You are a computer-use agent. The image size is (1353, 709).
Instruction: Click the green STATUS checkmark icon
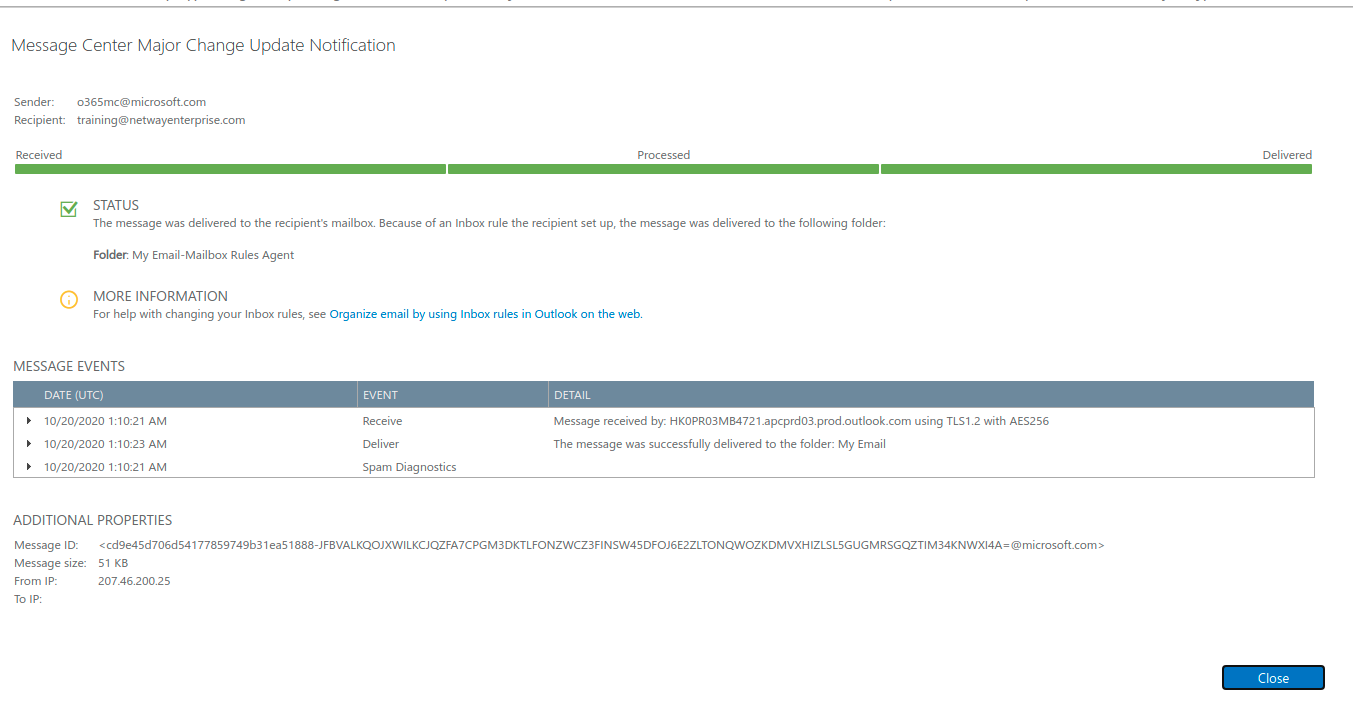(x=69, y=209)
